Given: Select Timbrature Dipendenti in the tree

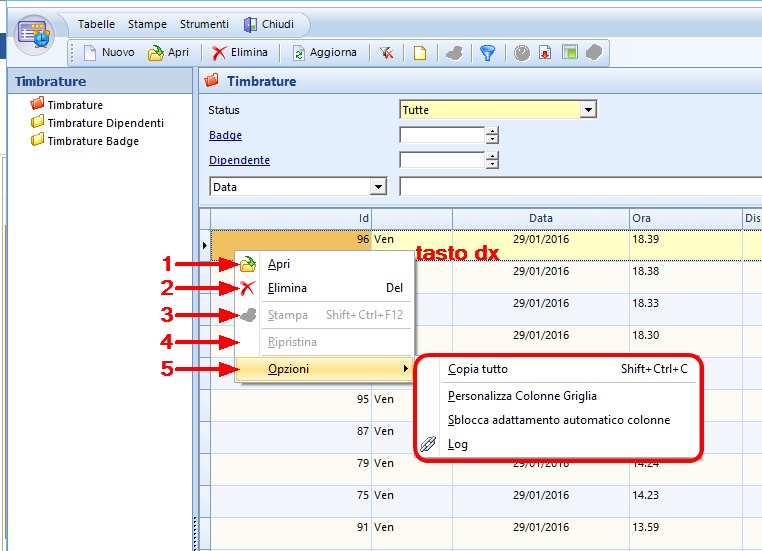Looking at the screenshot, I should pyautogui.click(x=105, y=123).
